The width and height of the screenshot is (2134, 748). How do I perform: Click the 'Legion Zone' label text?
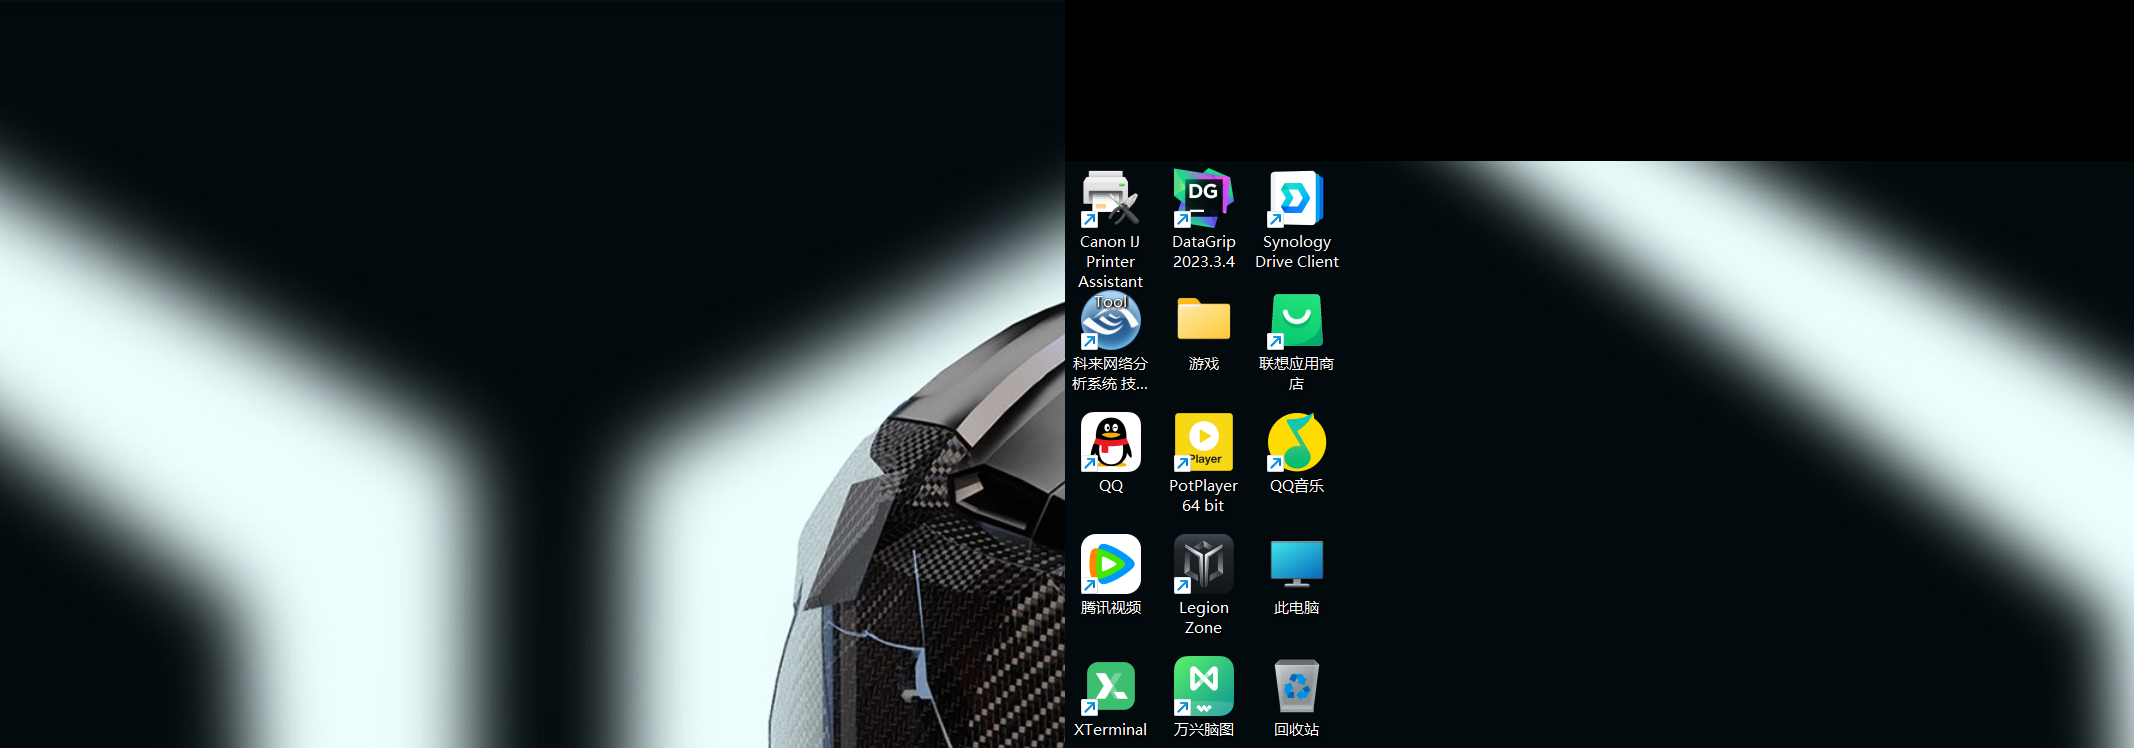click(1203, 618)
